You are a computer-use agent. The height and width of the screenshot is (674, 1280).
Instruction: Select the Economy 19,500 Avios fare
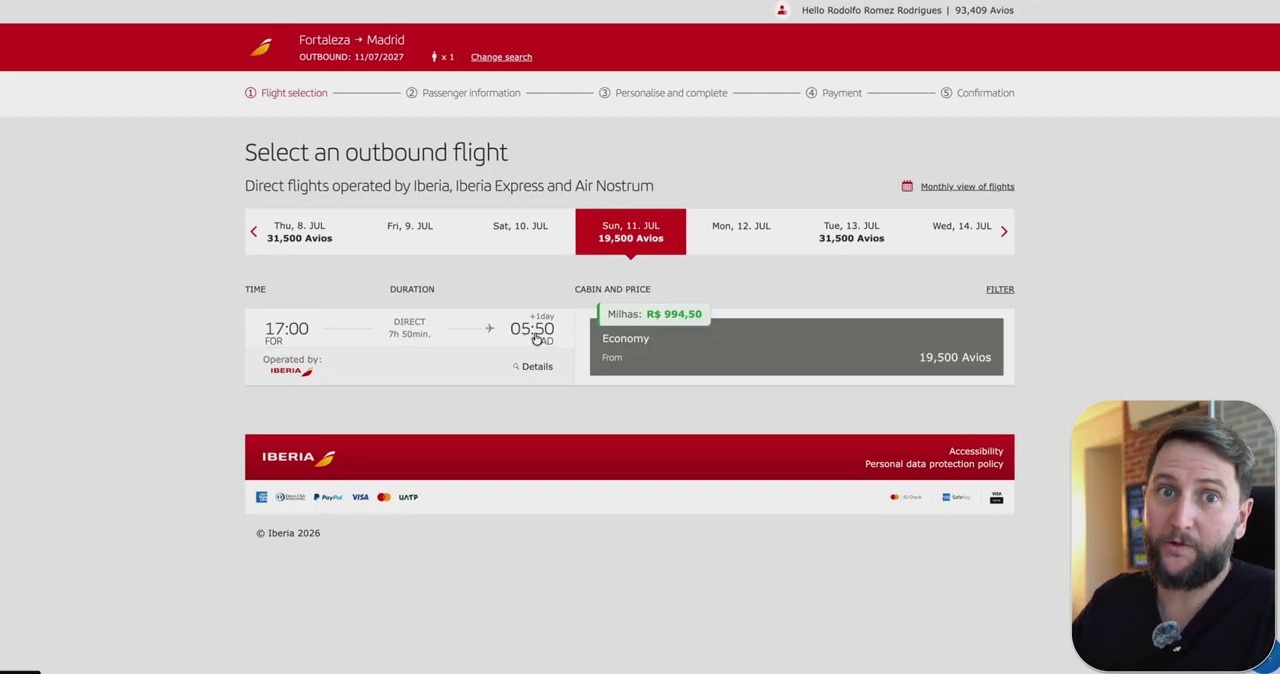click(796, 347)
